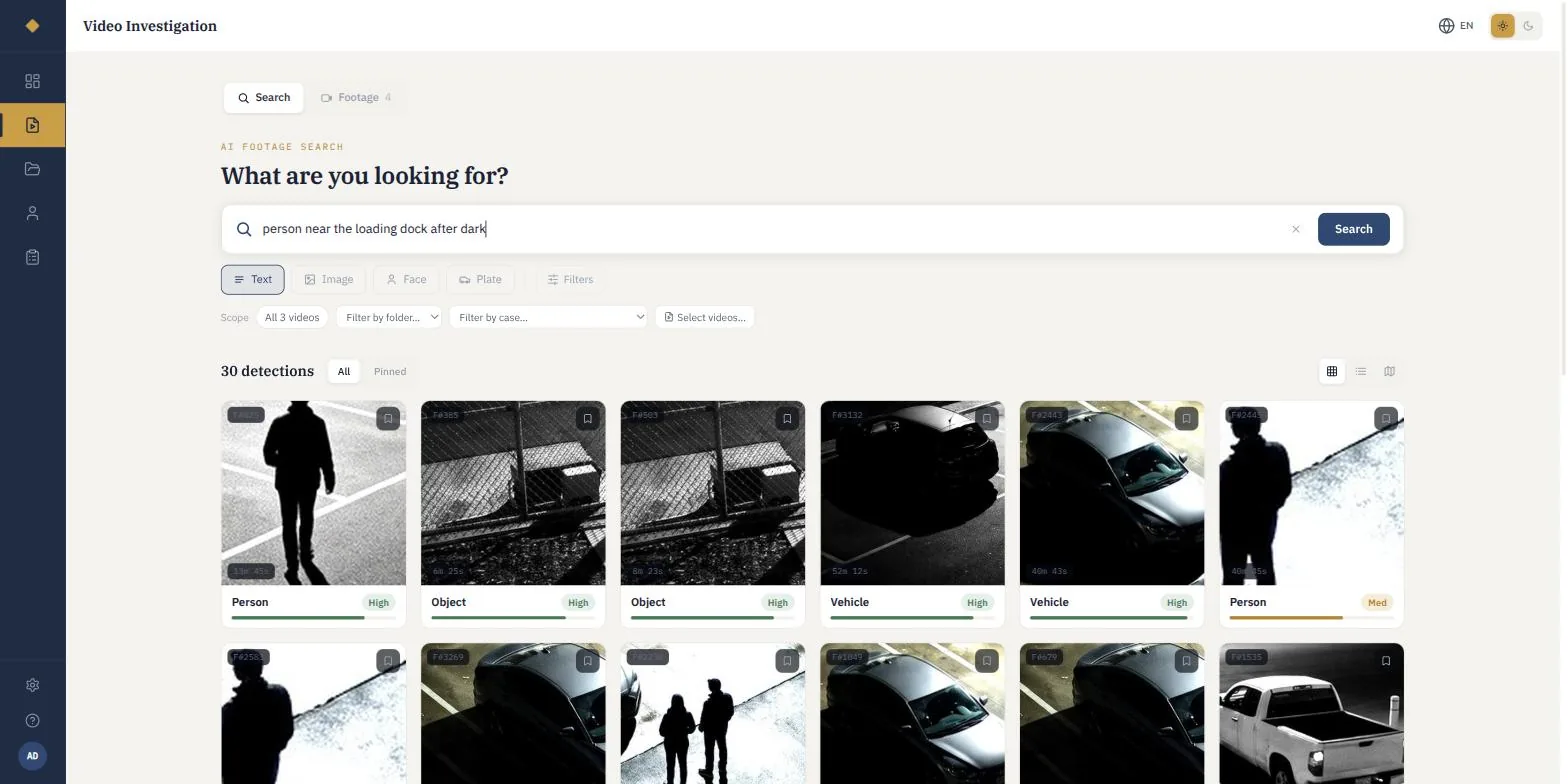Click Select videos button
This screenshot has width=1568, height=784.
point(705,317)
